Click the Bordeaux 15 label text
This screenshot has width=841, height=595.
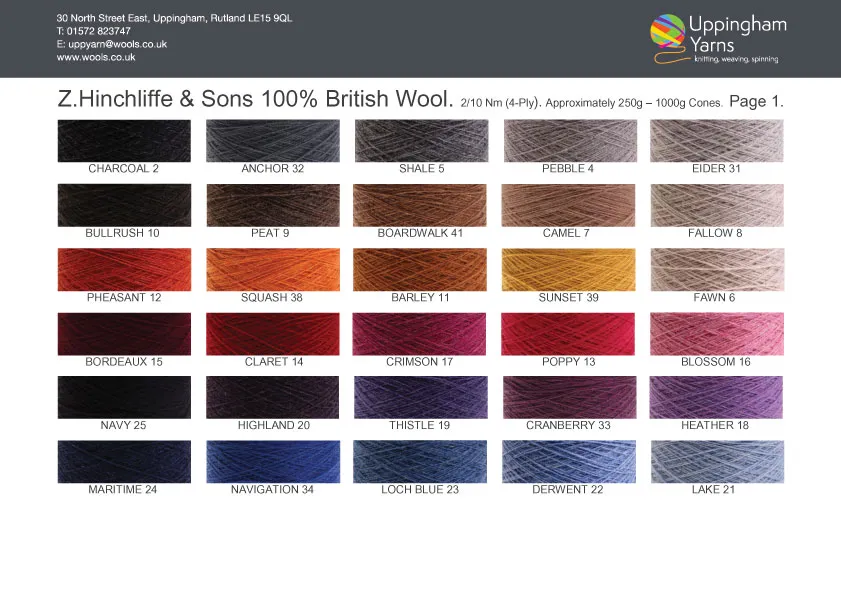[x=124, y=362]
